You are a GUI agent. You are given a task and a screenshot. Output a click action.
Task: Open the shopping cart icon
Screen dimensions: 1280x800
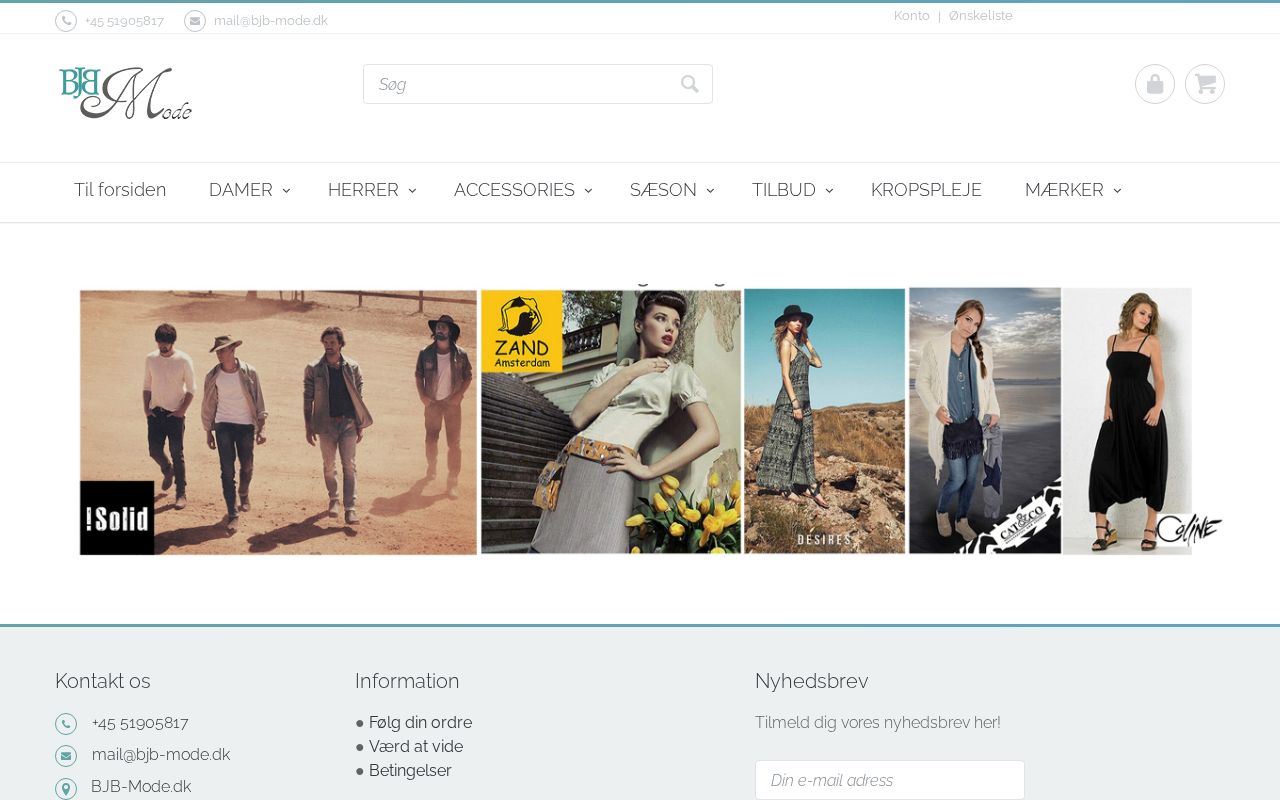point(1205,84)
